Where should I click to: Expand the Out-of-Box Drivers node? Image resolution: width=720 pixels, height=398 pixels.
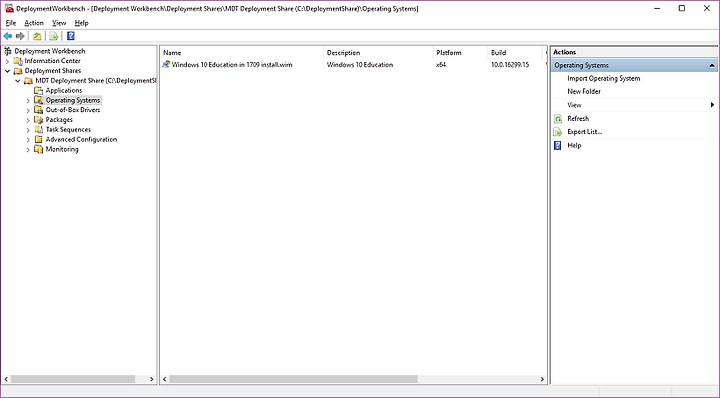[28, 111]
